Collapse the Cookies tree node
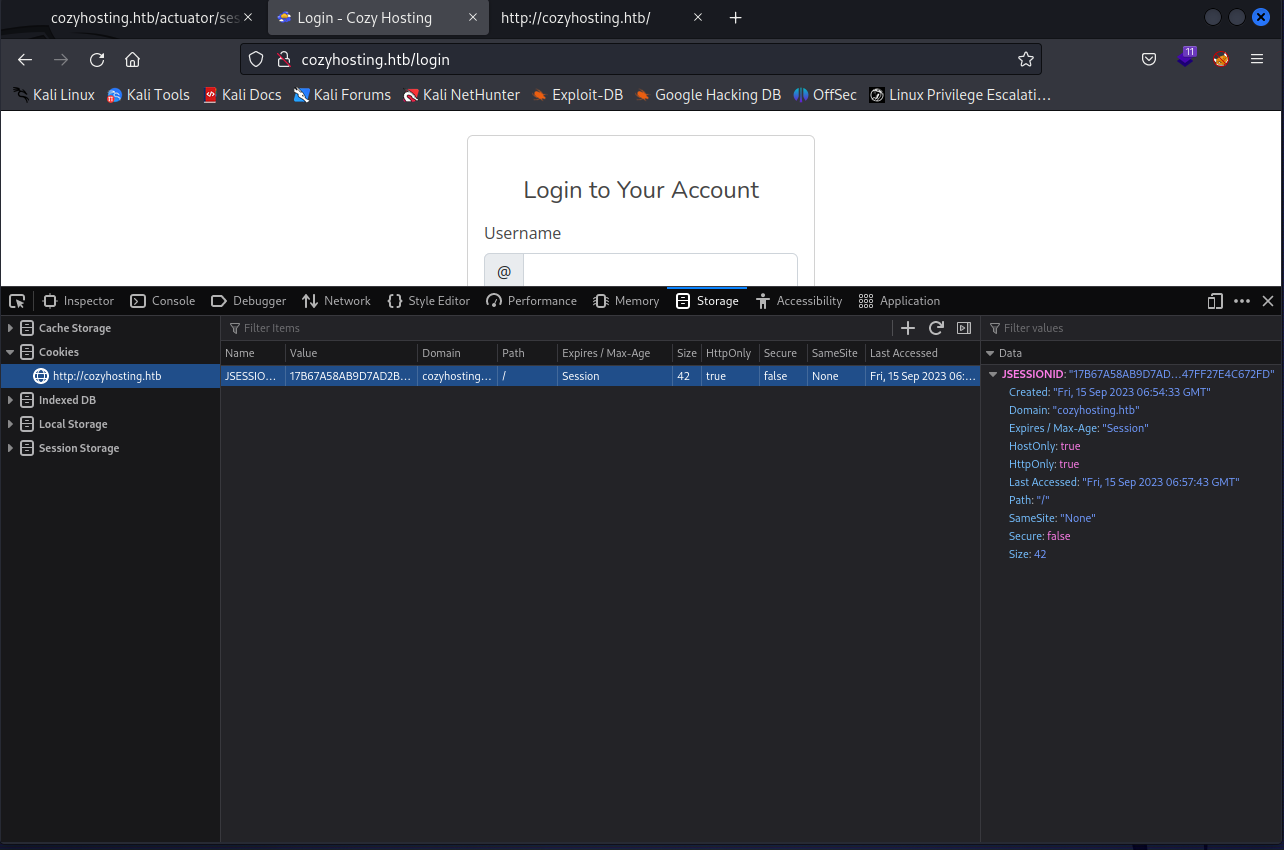This screenshot has width=1284, height=850. coord(11,352)
